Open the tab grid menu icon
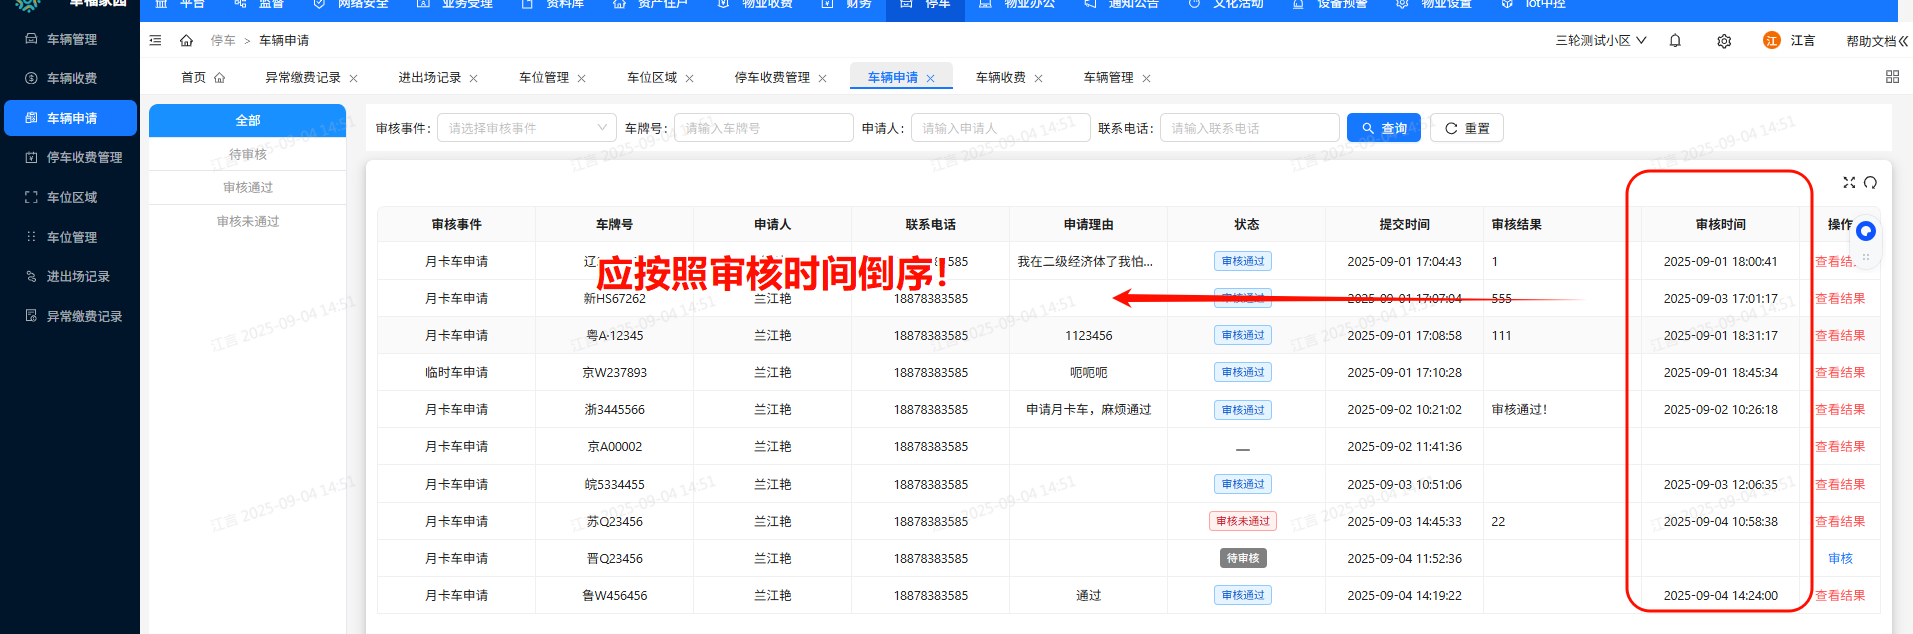 click(x=1892, y=77)
